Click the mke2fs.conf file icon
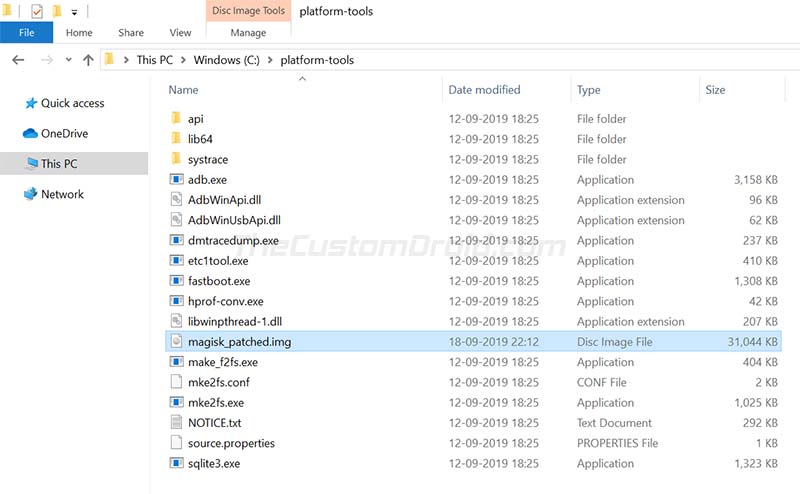Viewport: 800px width, 494px height. click(176, 382)
